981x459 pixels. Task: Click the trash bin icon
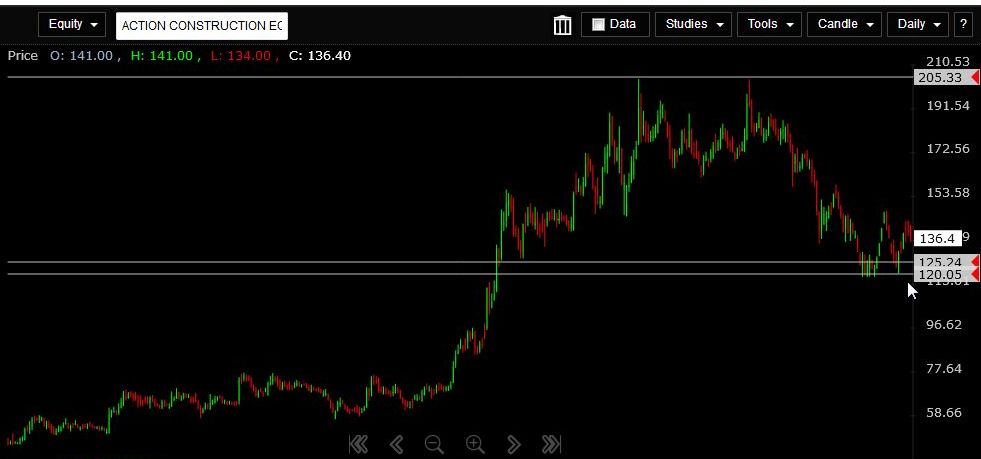pos(562,25)
